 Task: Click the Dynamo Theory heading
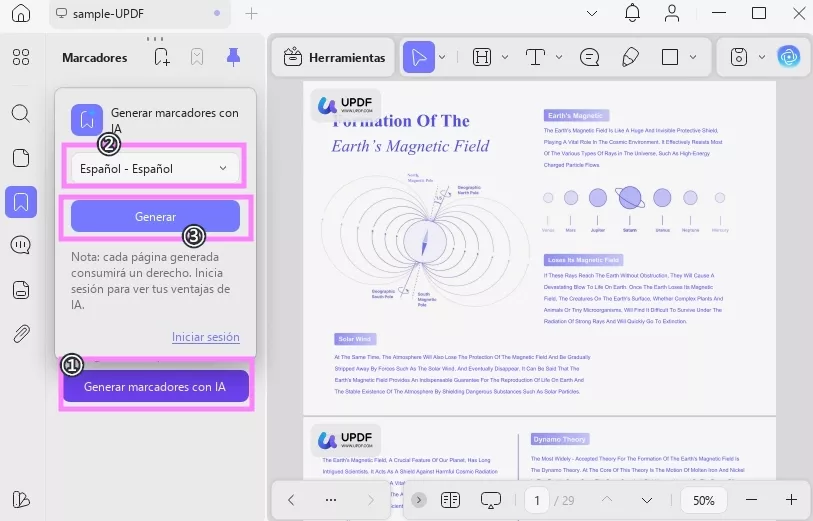559,439
